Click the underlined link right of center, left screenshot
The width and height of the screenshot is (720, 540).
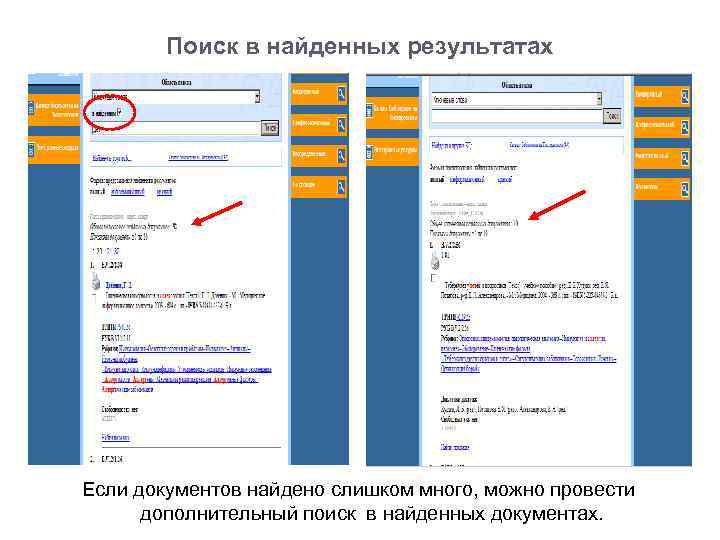pos(198,158)
